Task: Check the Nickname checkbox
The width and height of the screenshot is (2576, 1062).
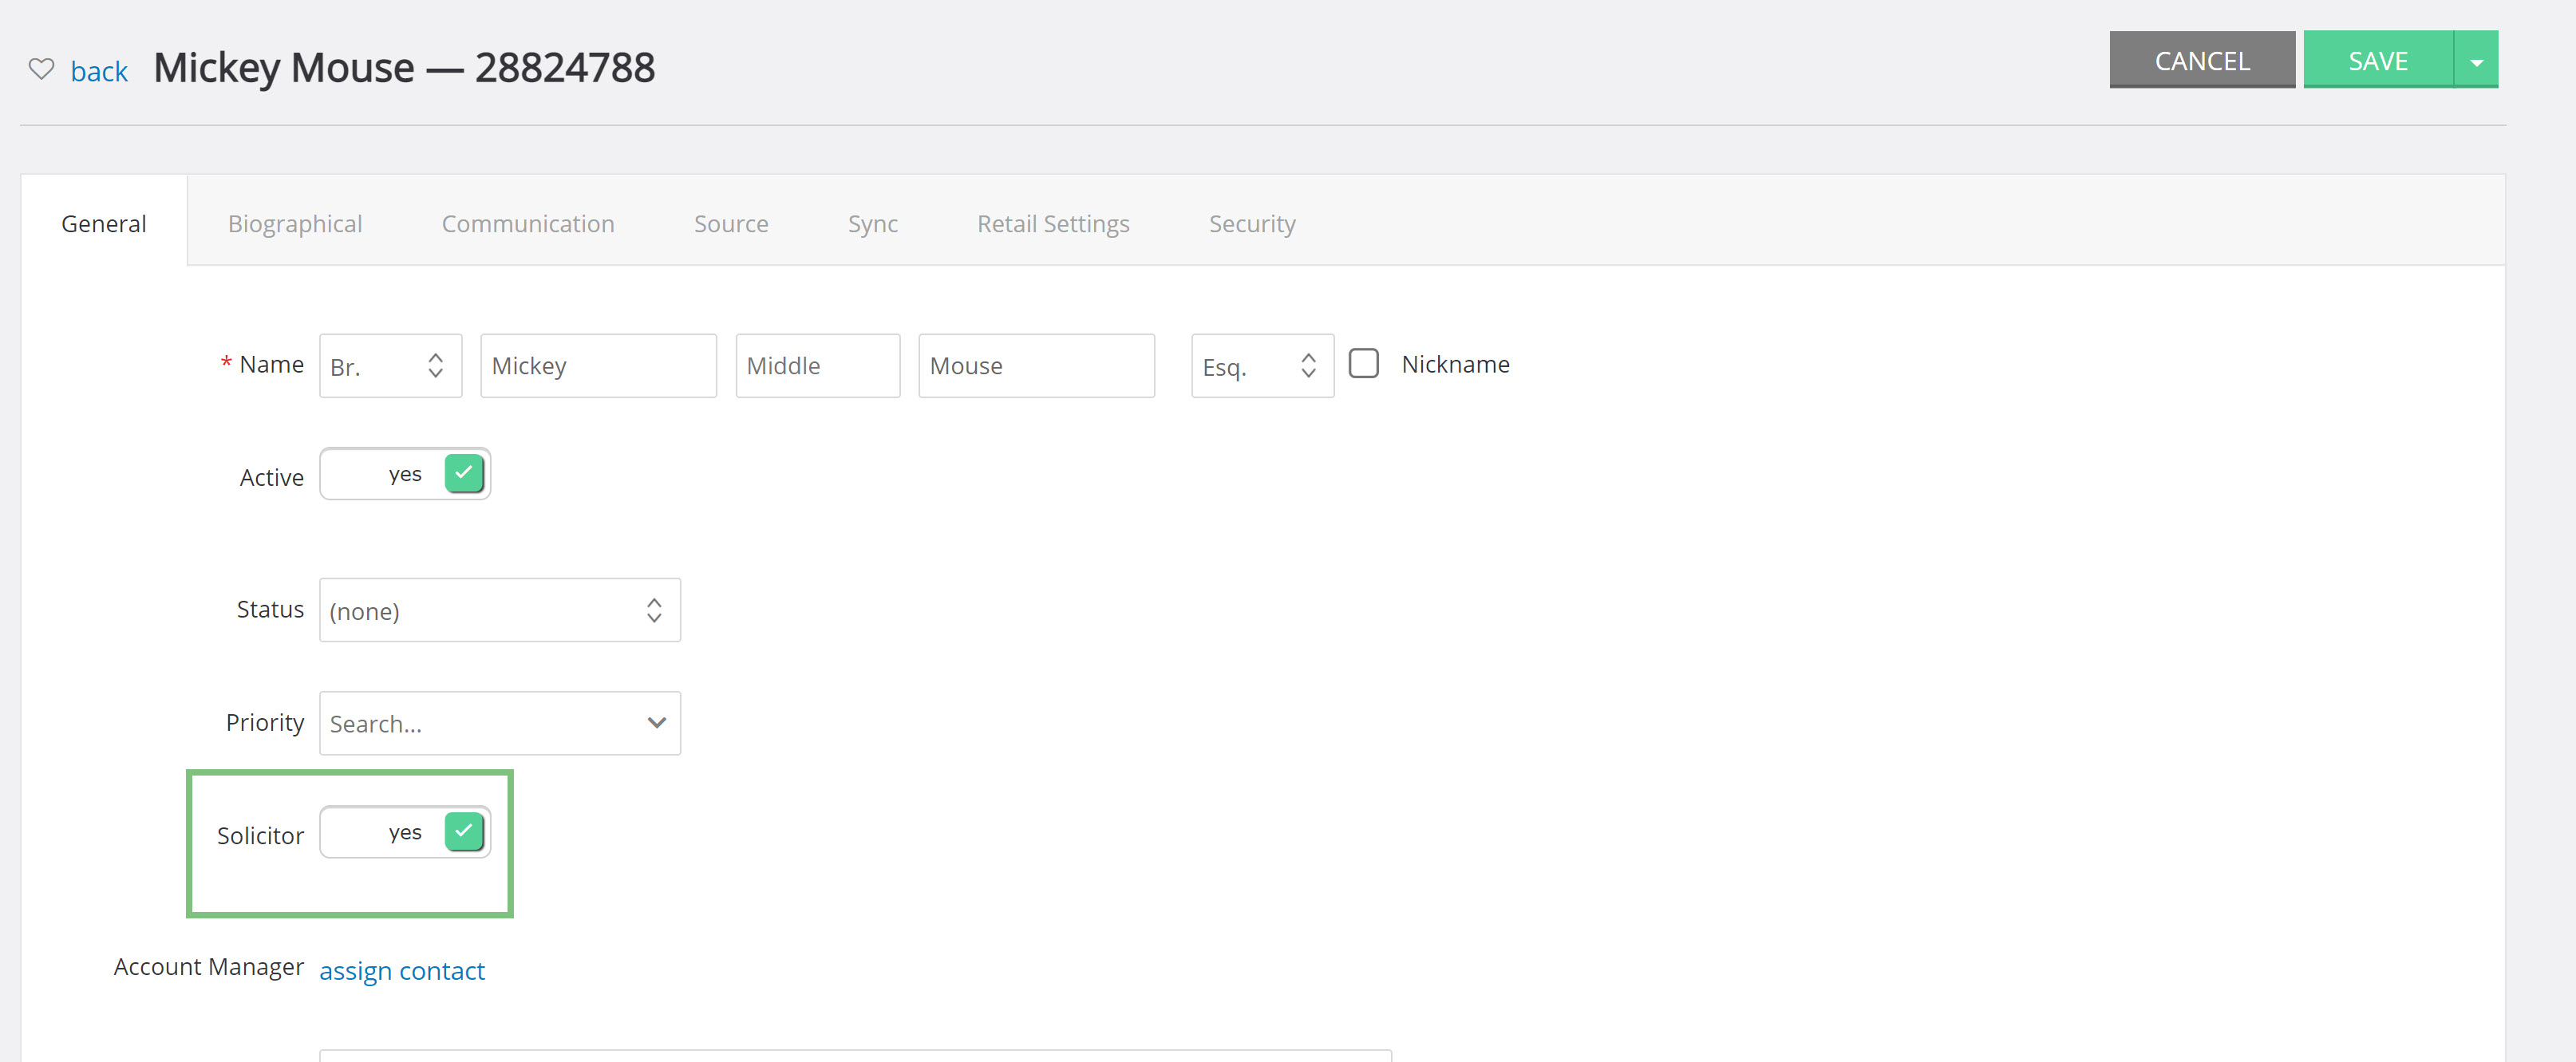Action: click(1363, 363)
